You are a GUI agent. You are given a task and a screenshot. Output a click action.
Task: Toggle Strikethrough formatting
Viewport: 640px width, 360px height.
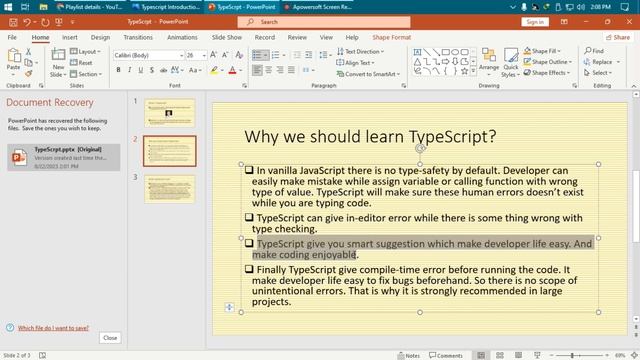tap(163, 70)
